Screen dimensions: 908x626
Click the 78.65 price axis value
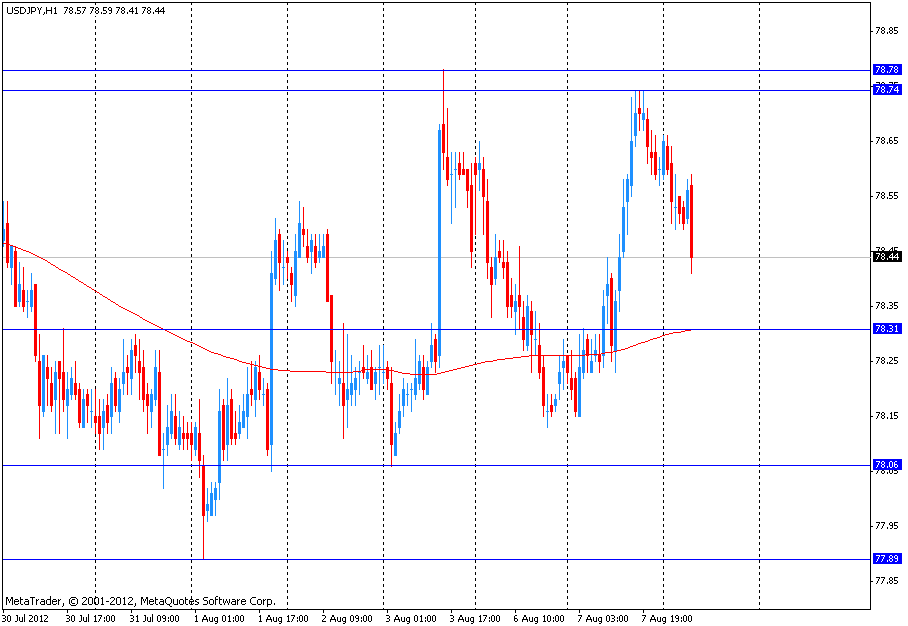tap(886, 140)
